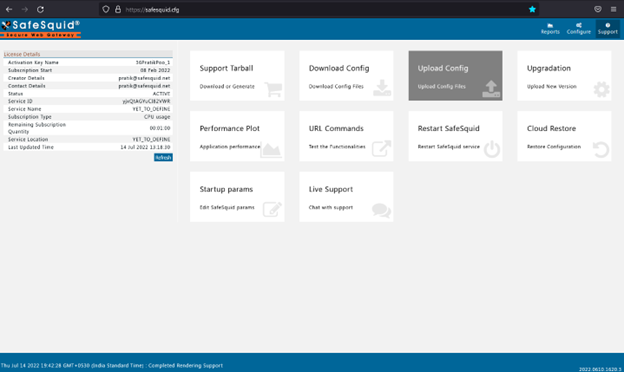Viewport: 624px width, 372px height.
Task: Reload the page with the refresh icon
Action: [41, 9]
